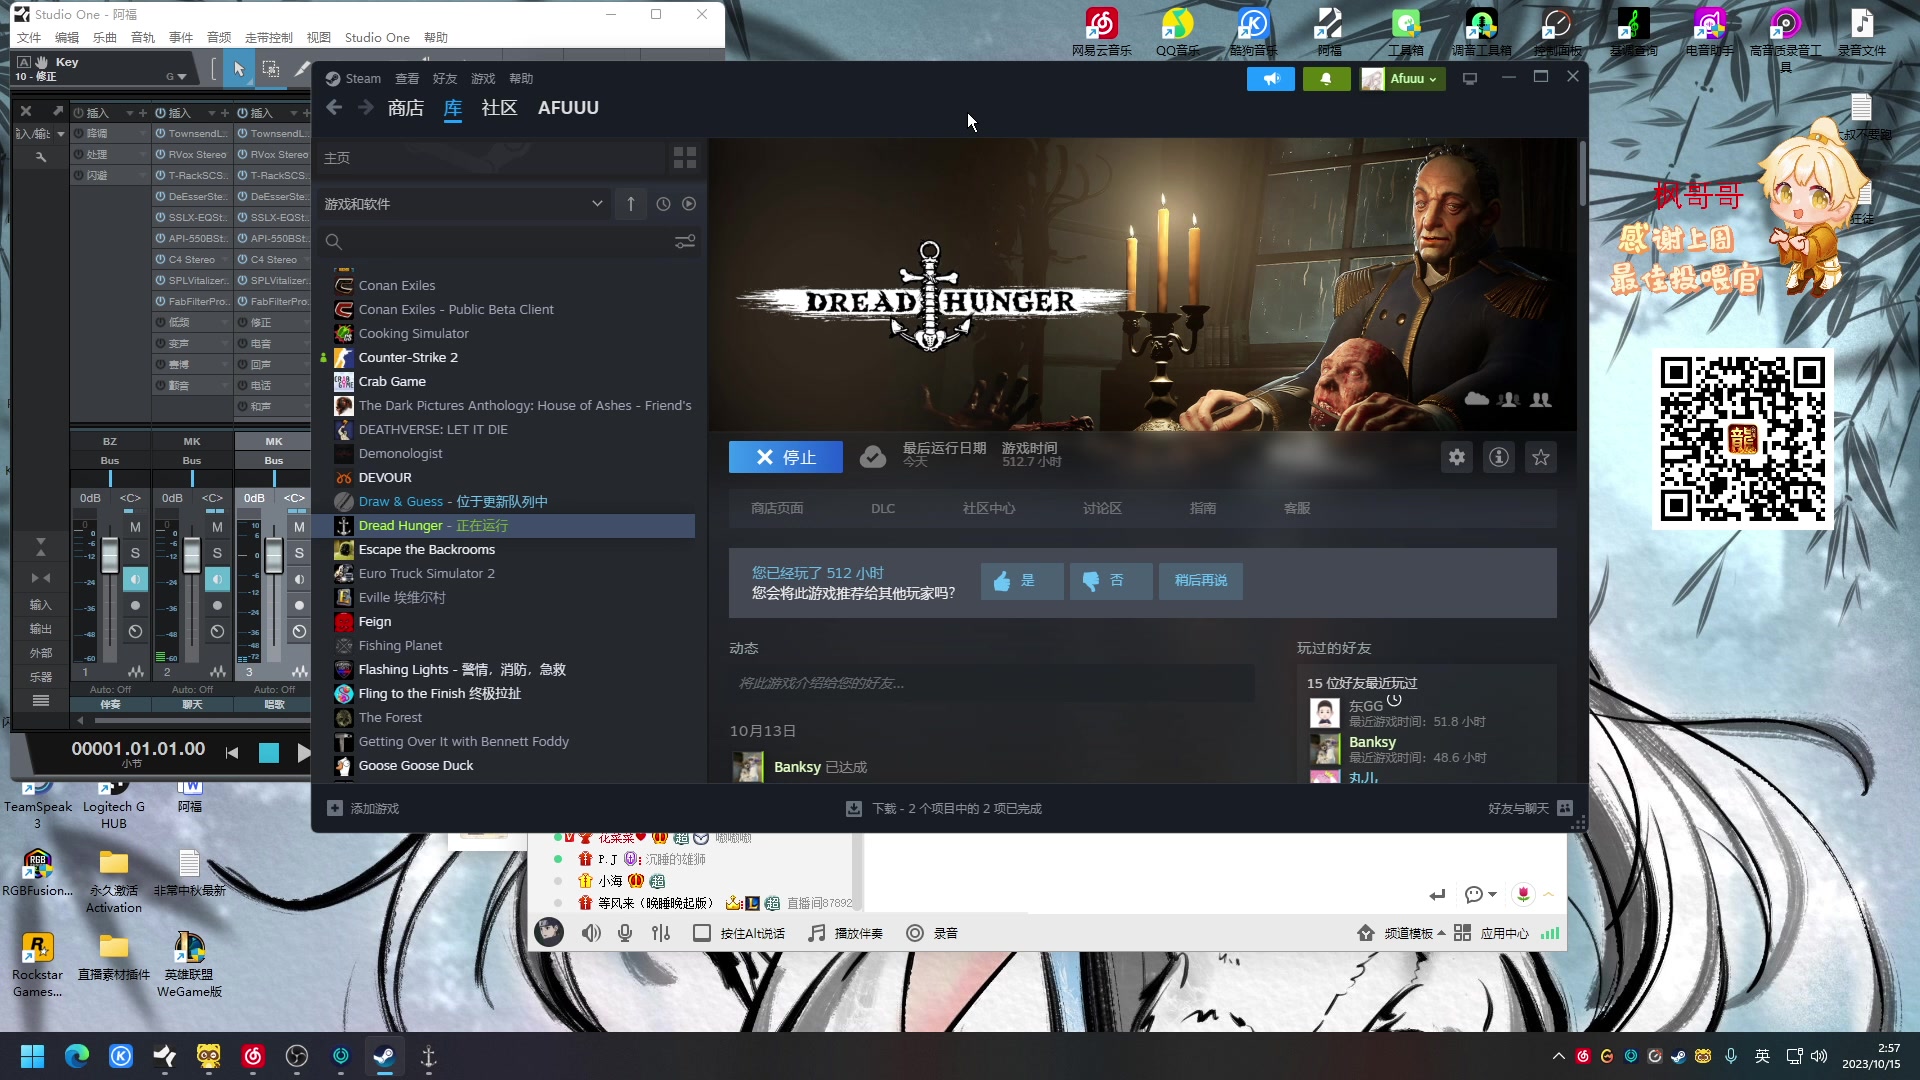Go back in Steam navigation

(334, 108)
